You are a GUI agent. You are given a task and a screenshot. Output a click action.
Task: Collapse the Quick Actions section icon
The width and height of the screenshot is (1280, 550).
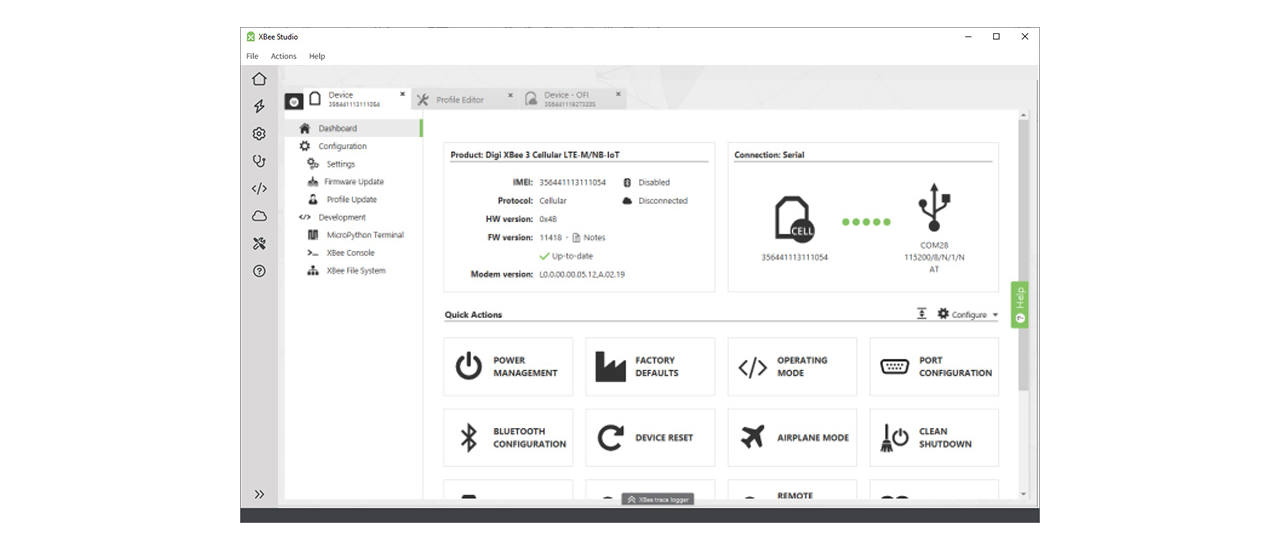click(x=922, y=314)
